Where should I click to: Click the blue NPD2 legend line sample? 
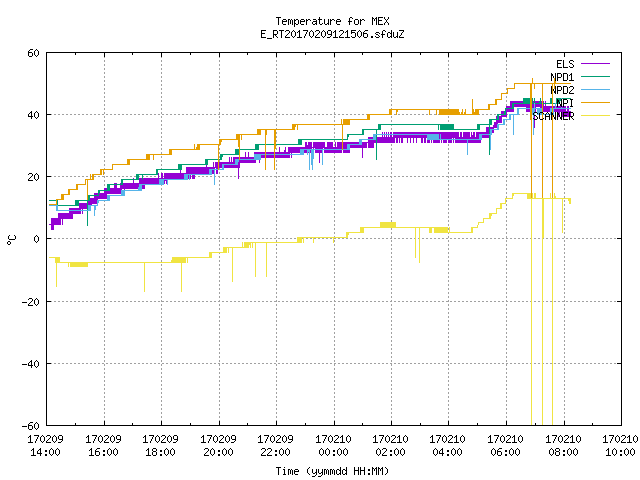click(x=595, y=89)
